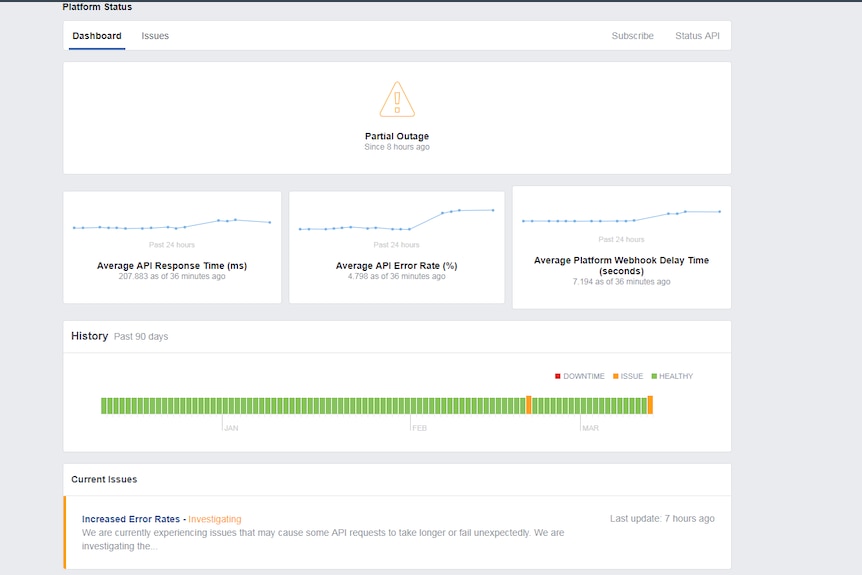Click the Average API Response Time (ms) label
The image size is (862, 575).
point(172,266)
